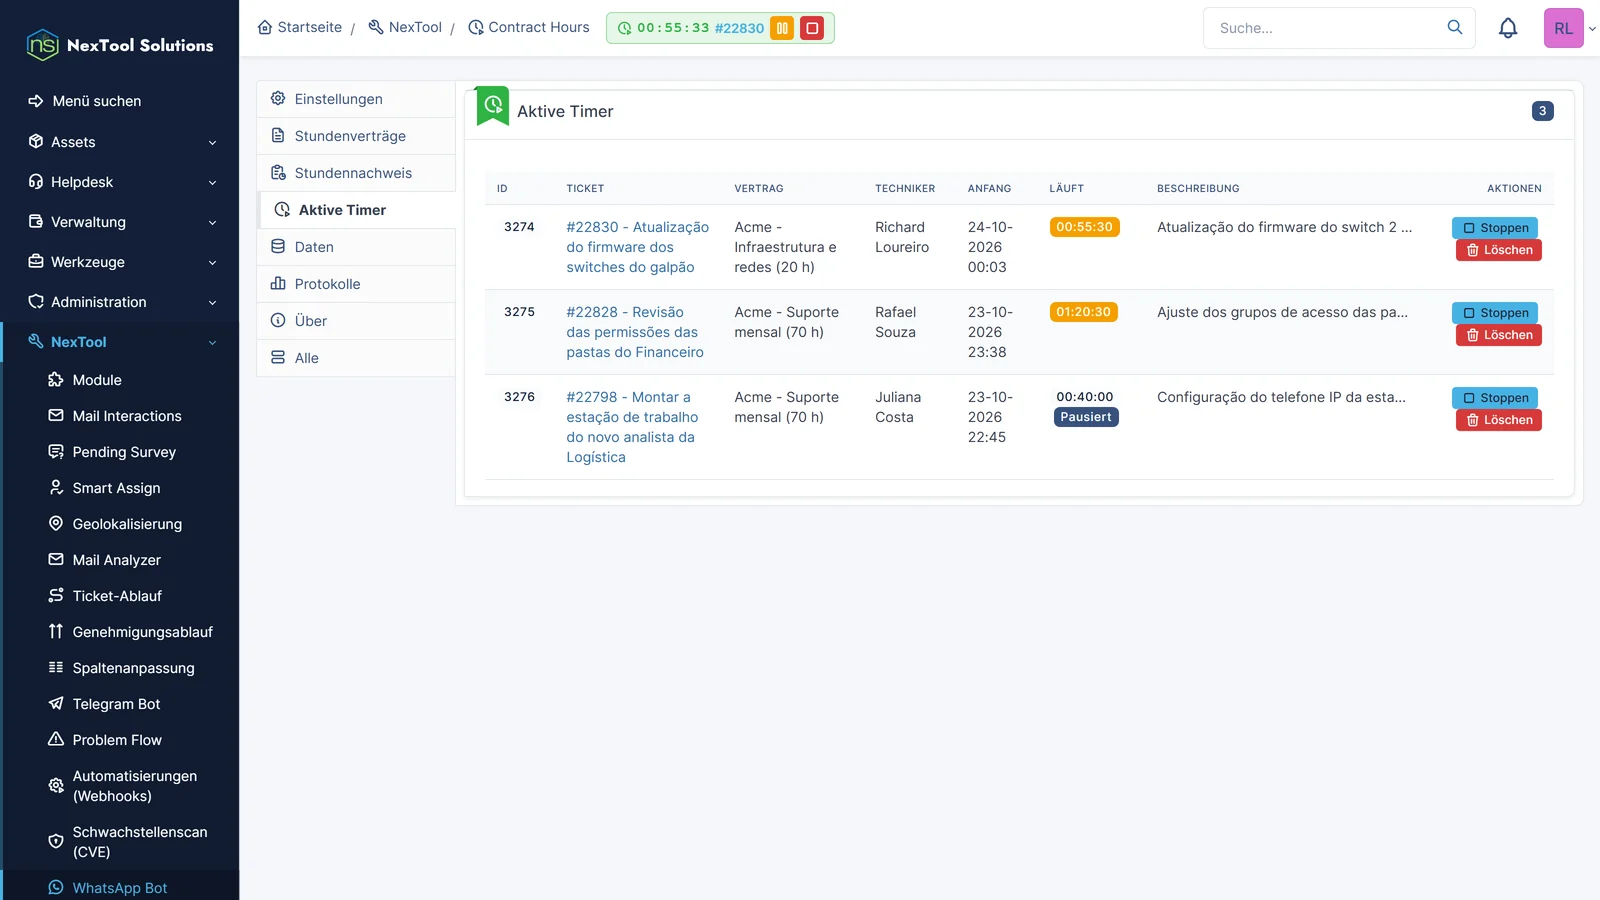Click the NexTool Solutions logo
1600x900 pixels.
click(x=120, y=45)
